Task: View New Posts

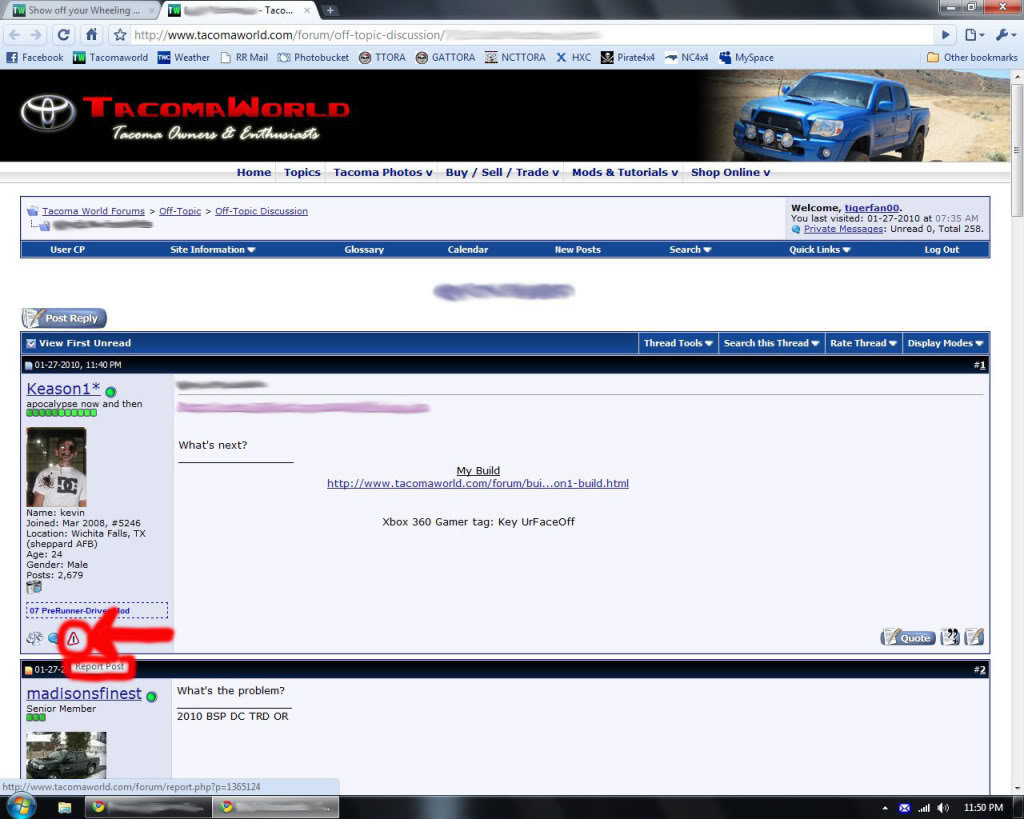Action: tap(577, 249)
